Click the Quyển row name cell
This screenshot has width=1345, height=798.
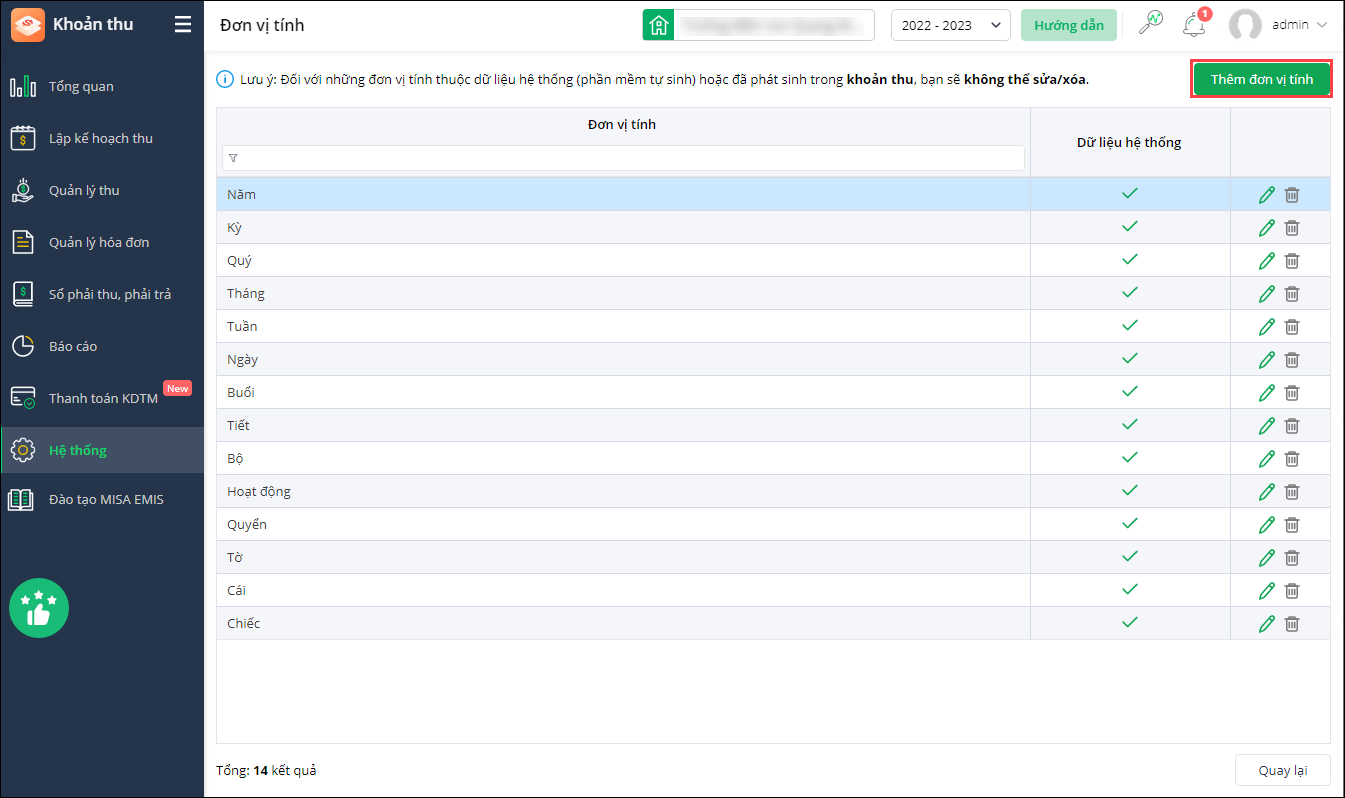pos(623,525)
